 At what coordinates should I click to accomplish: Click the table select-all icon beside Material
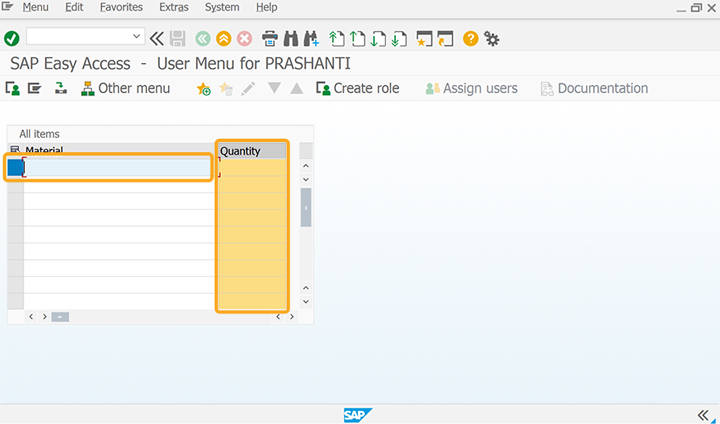coord(15,150)
